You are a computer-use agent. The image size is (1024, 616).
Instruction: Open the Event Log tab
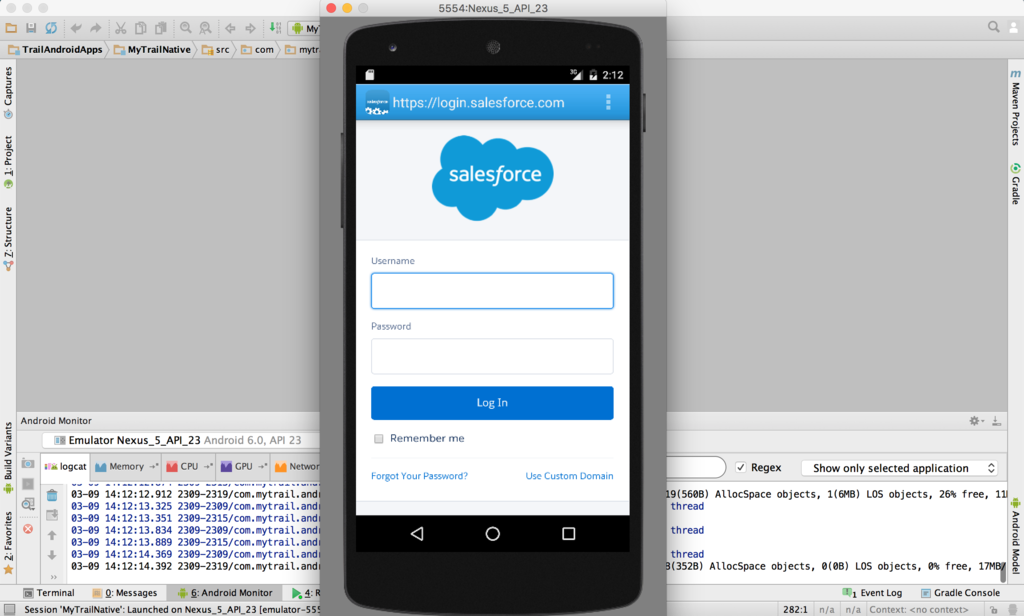click(872, 592)
